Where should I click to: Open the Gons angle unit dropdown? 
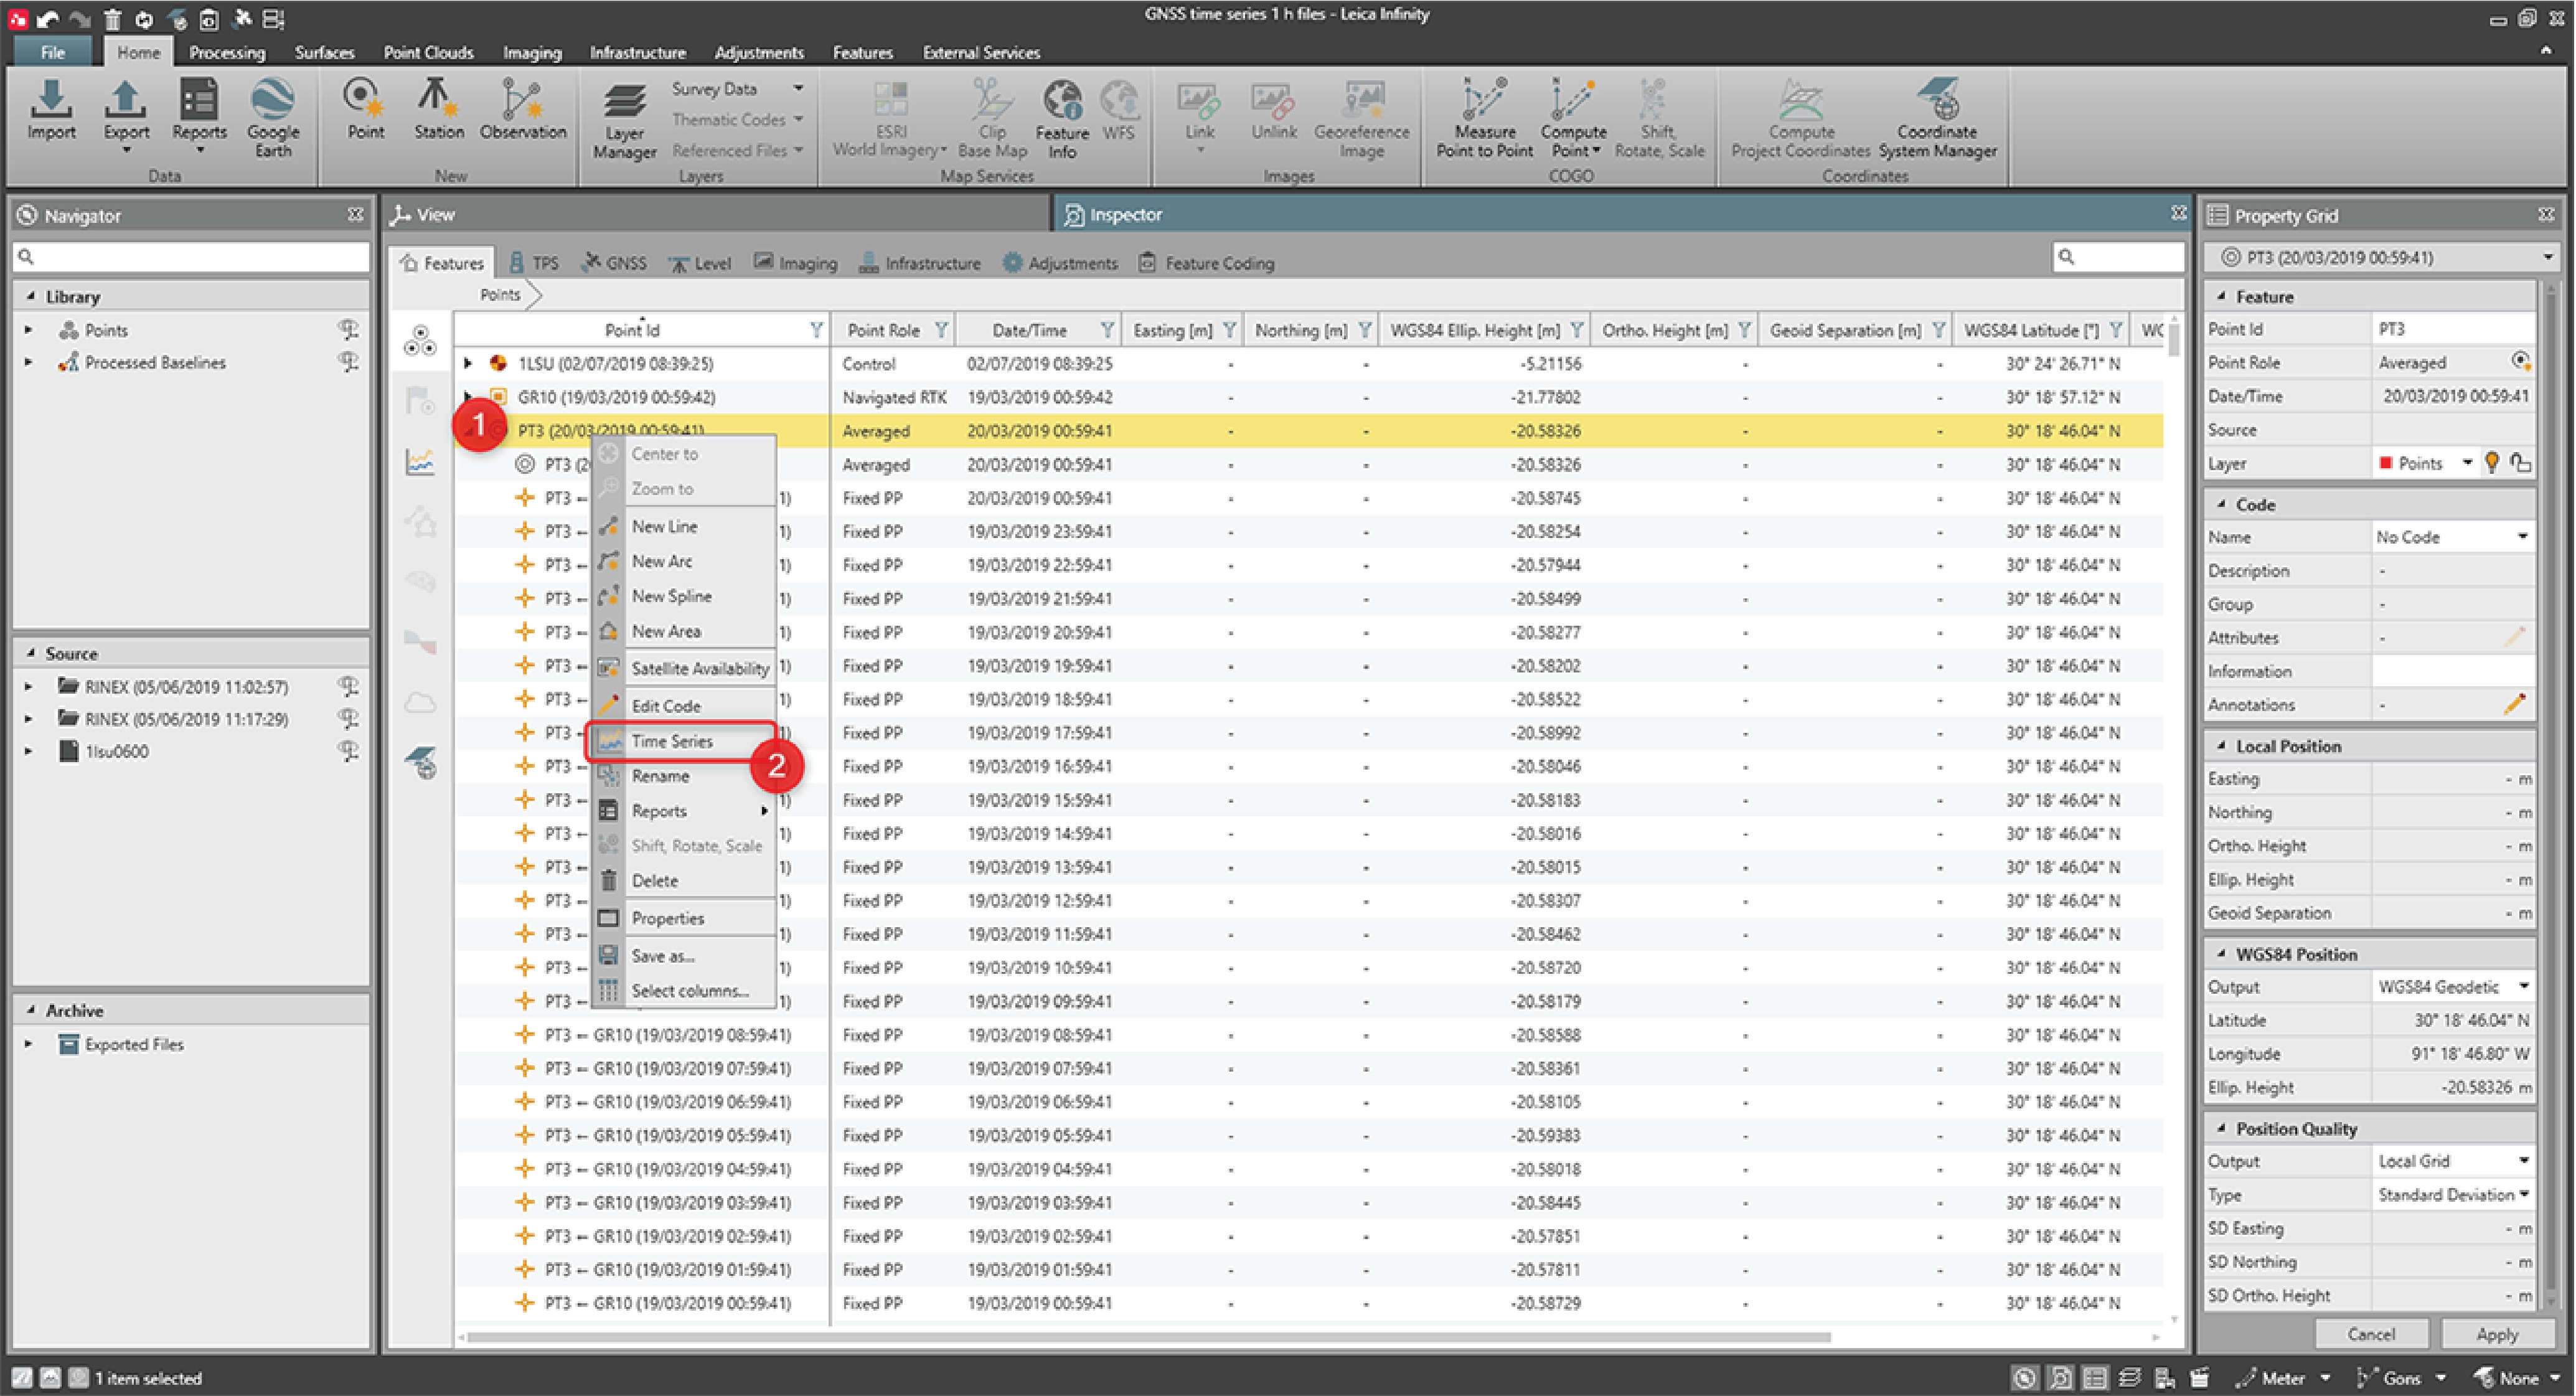(2441, 1378)
